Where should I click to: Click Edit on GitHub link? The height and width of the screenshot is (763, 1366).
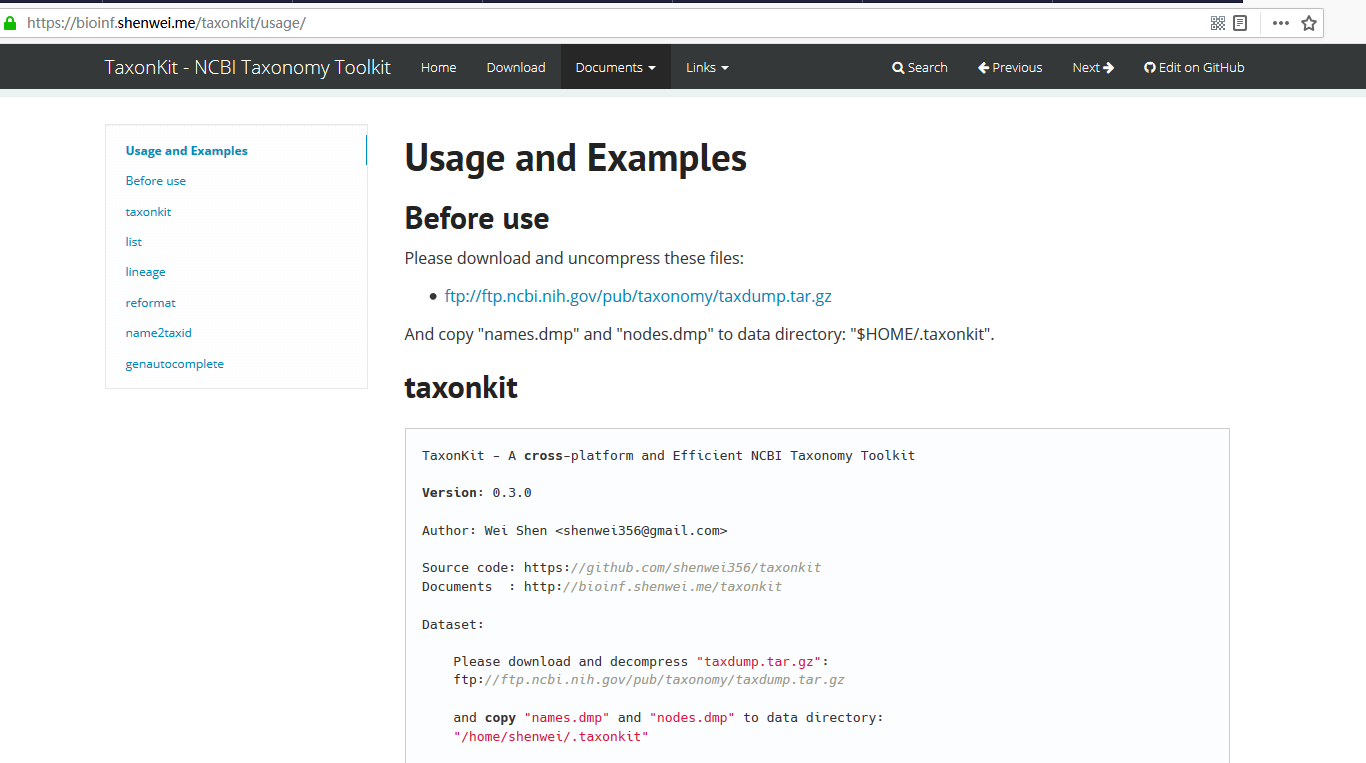coord(1194,68)
